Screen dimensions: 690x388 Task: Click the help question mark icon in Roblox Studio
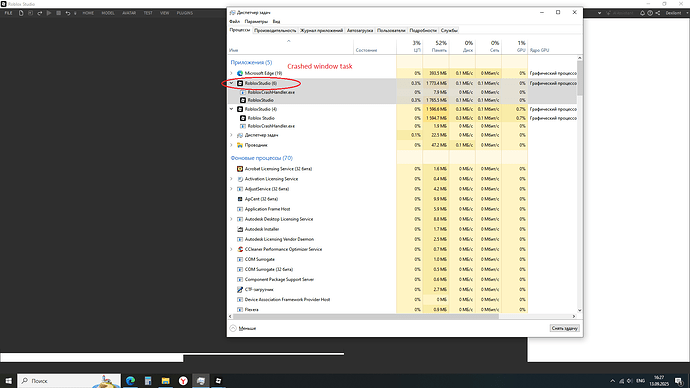coord(650,13)
